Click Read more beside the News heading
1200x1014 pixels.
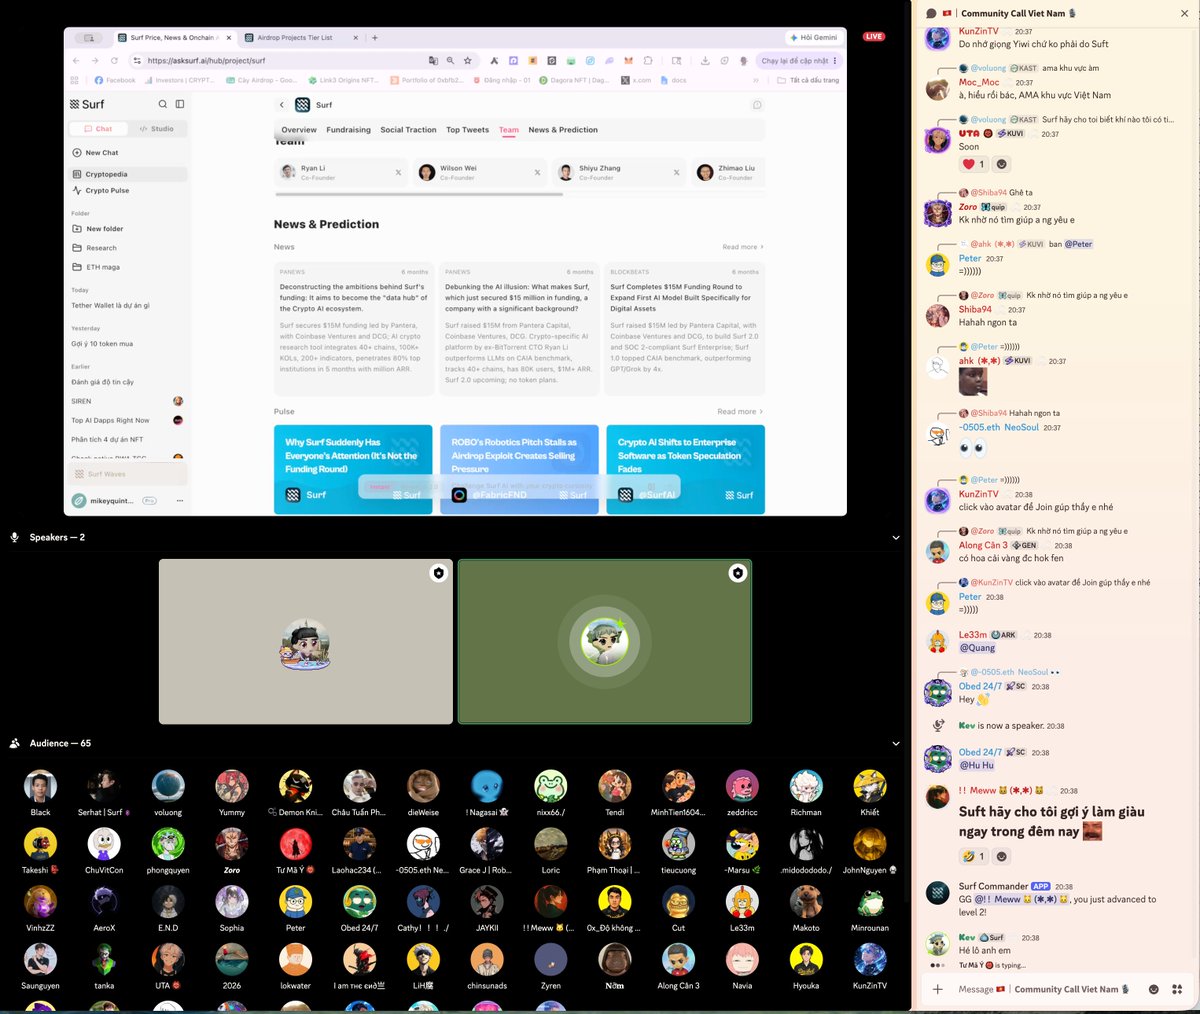[x=742, y=247]
